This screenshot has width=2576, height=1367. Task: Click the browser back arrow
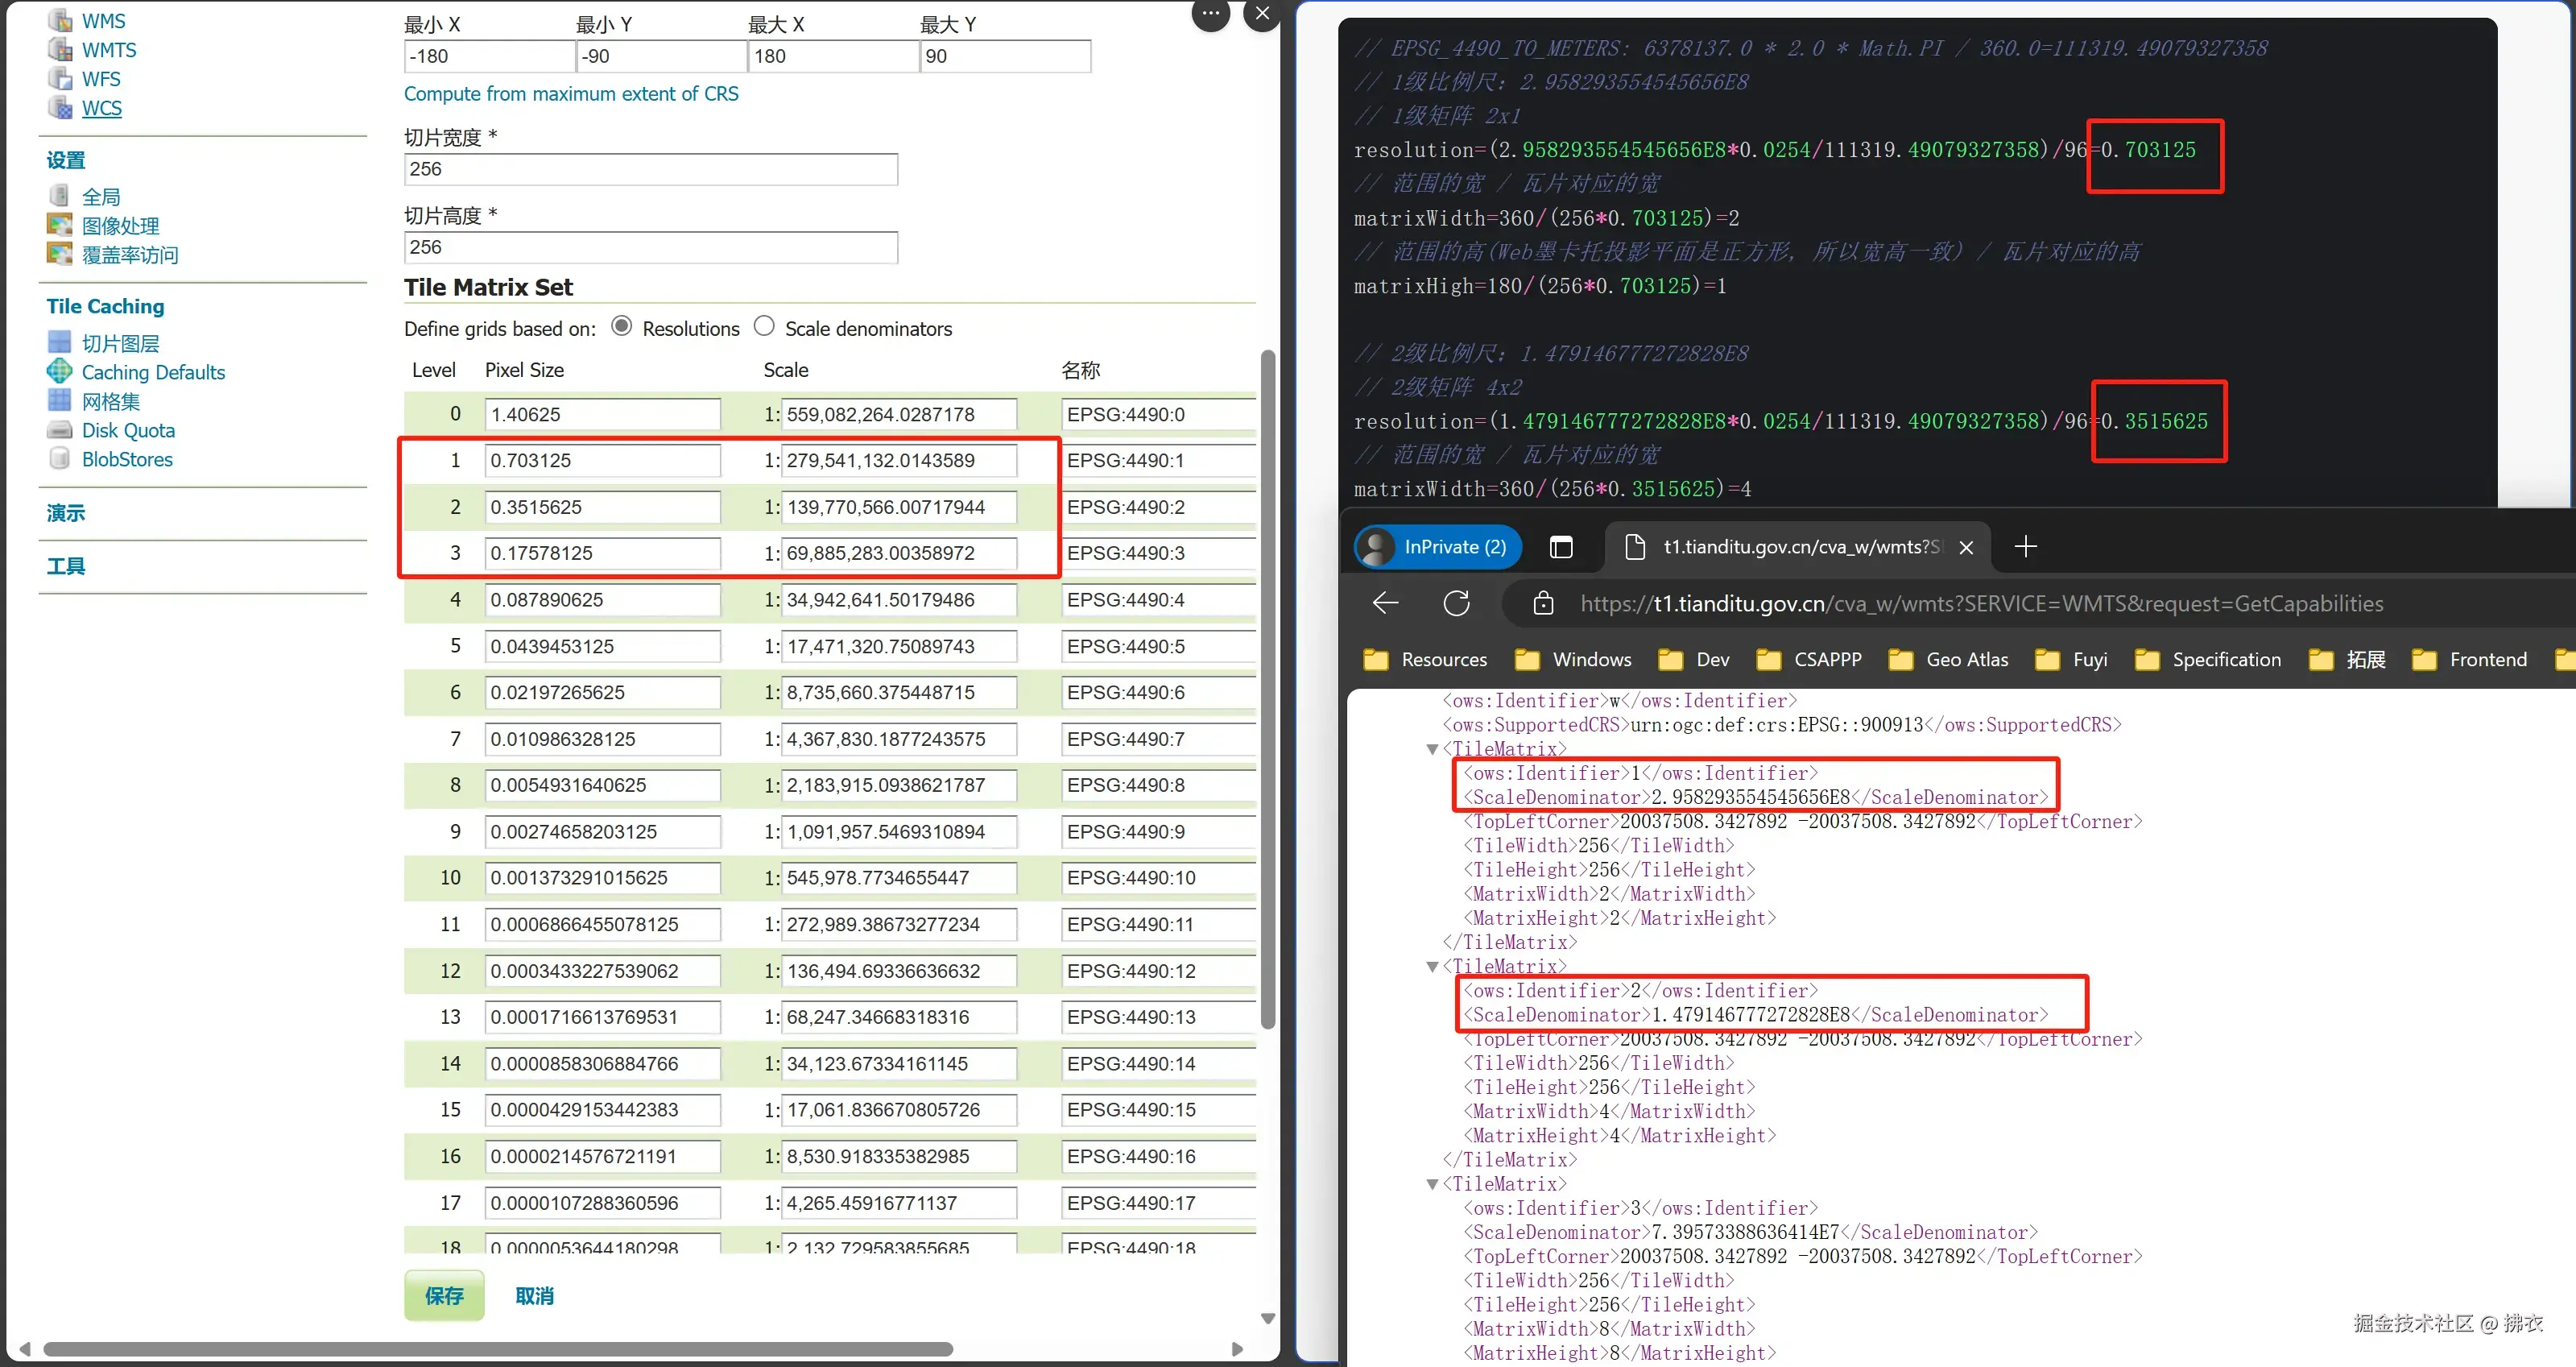1386,603
